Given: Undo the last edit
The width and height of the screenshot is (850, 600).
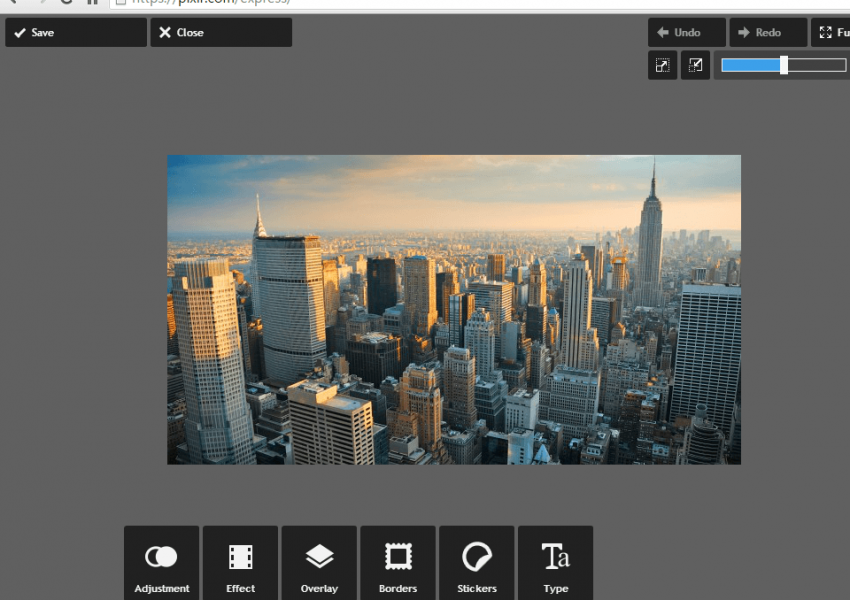Looking at the screenshot, I should [686, 32].
